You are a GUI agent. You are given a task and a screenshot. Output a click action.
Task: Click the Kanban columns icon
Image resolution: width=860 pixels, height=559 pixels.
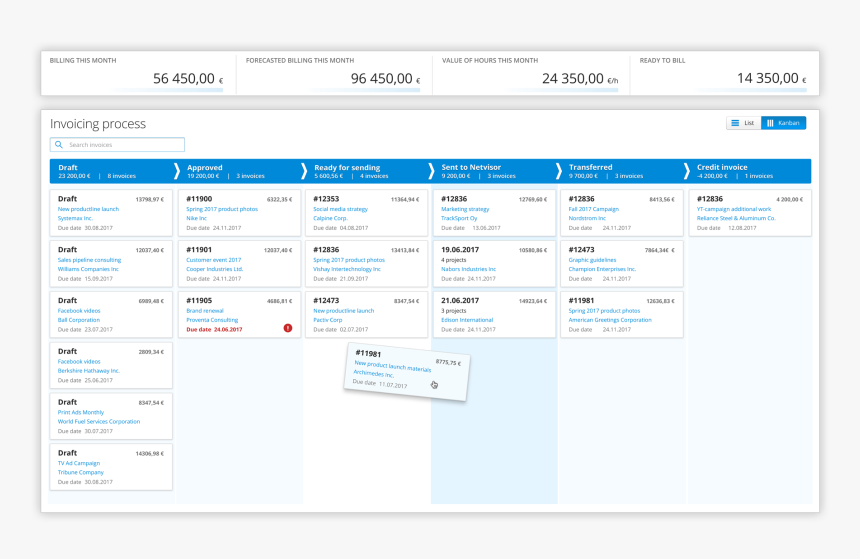tap(770, 123)
